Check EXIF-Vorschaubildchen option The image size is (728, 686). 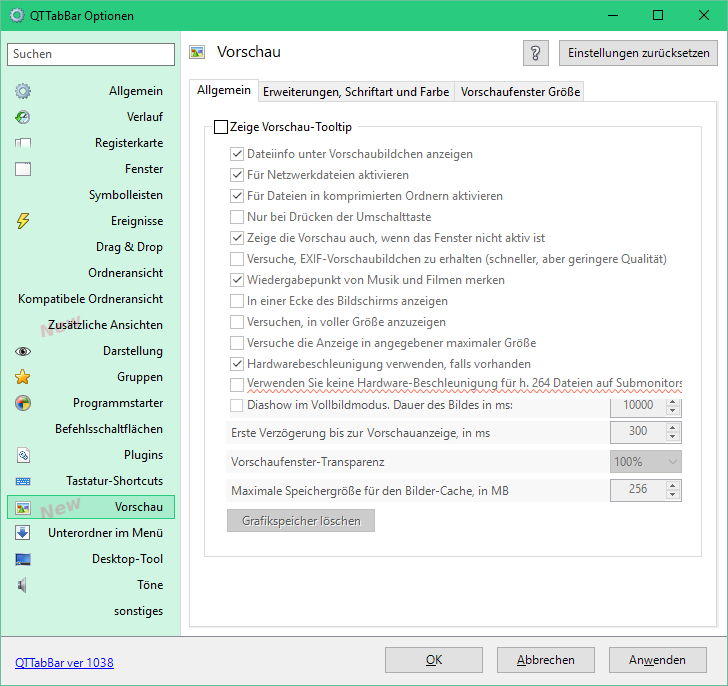pos(237,259)
